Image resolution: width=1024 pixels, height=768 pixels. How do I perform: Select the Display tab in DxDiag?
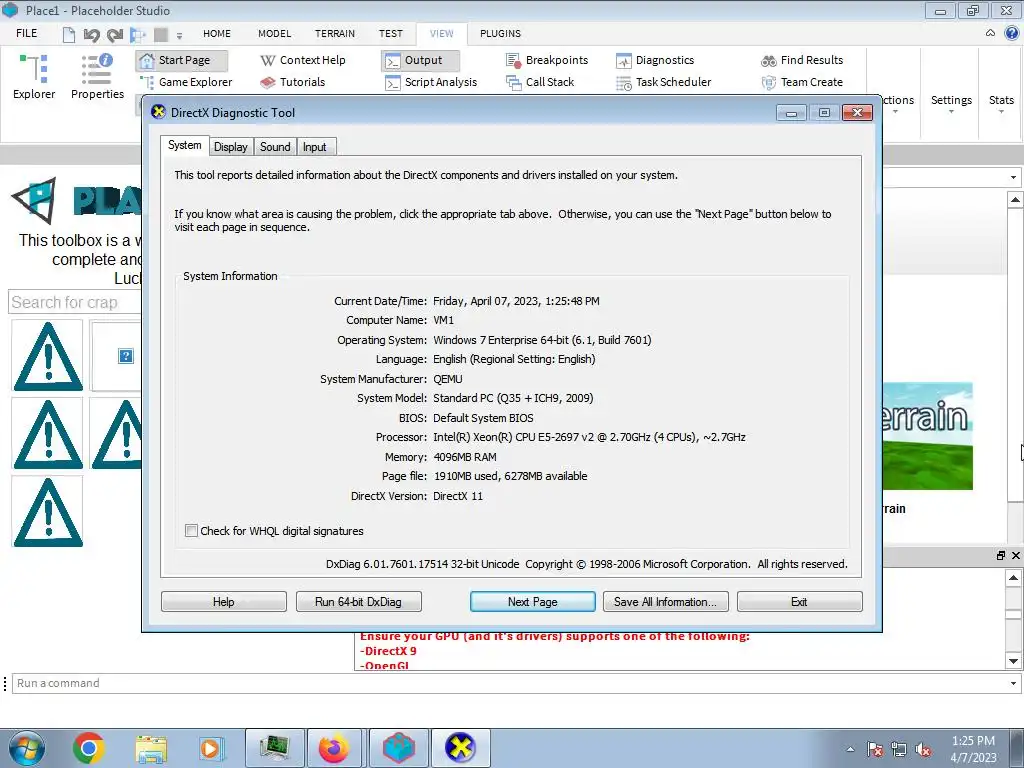coord(231,147)
